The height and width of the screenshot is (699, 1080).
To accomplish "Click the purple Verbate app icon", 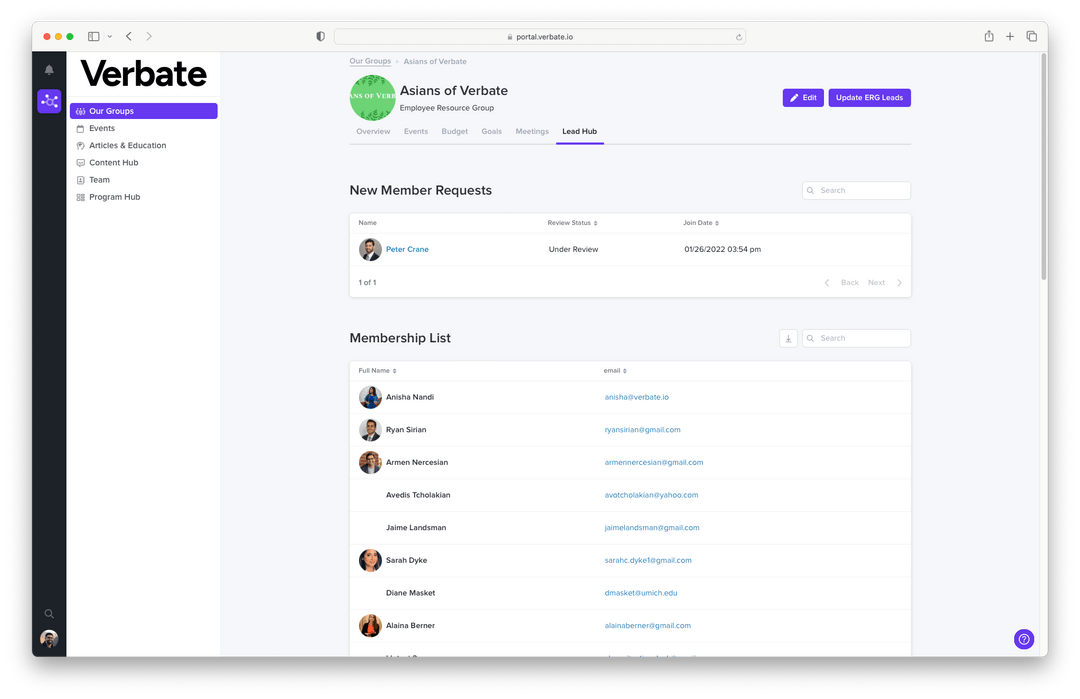I will [48, 101].
